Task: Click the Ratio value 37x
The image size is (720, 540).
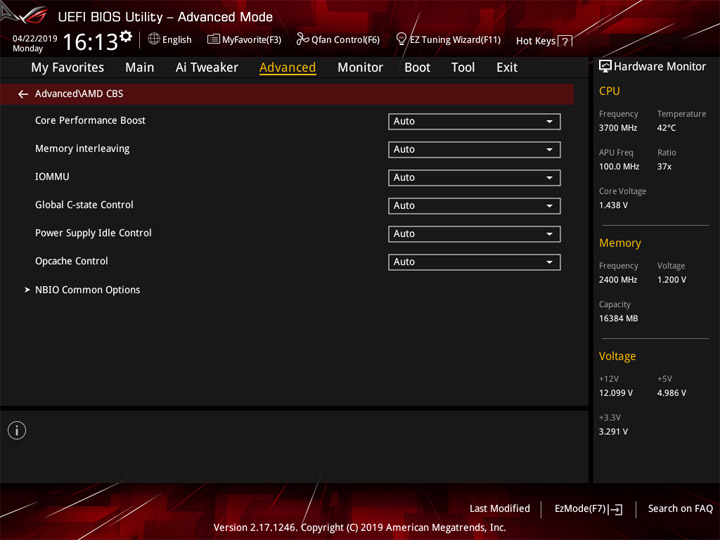Action: tap(664, 167)
